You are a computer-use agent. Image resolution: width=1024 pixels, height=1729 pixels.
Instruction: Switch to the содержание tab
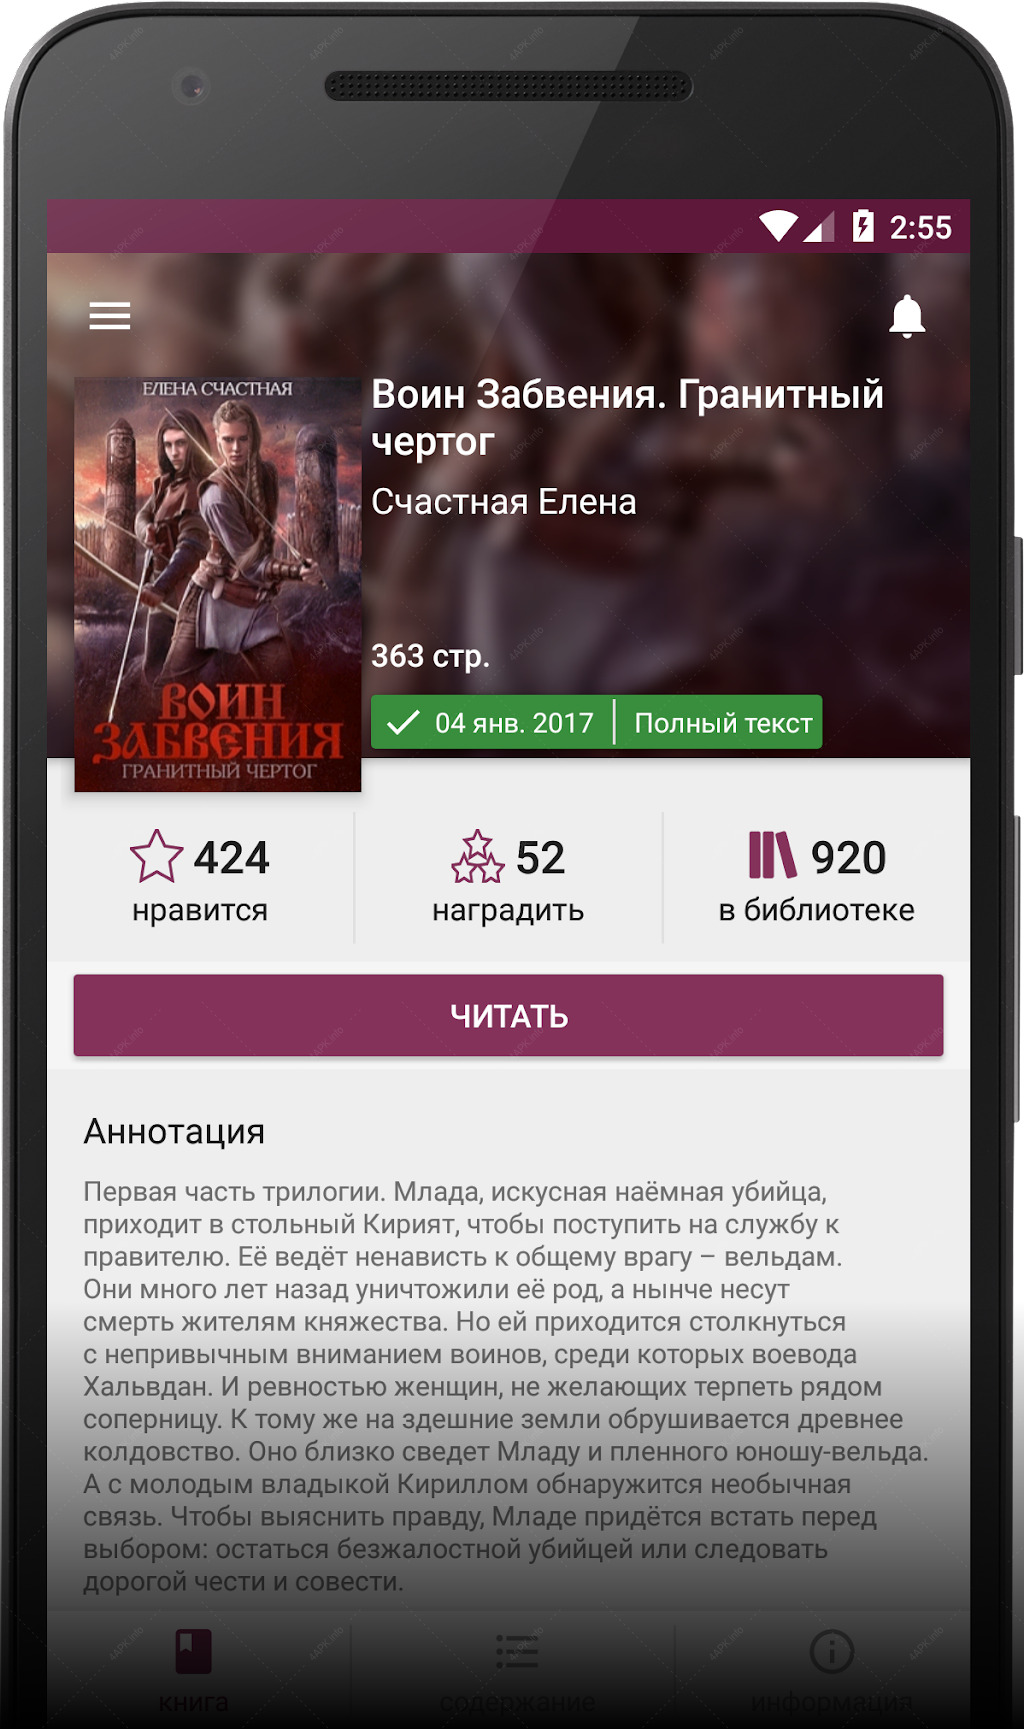pos(517,1670)
